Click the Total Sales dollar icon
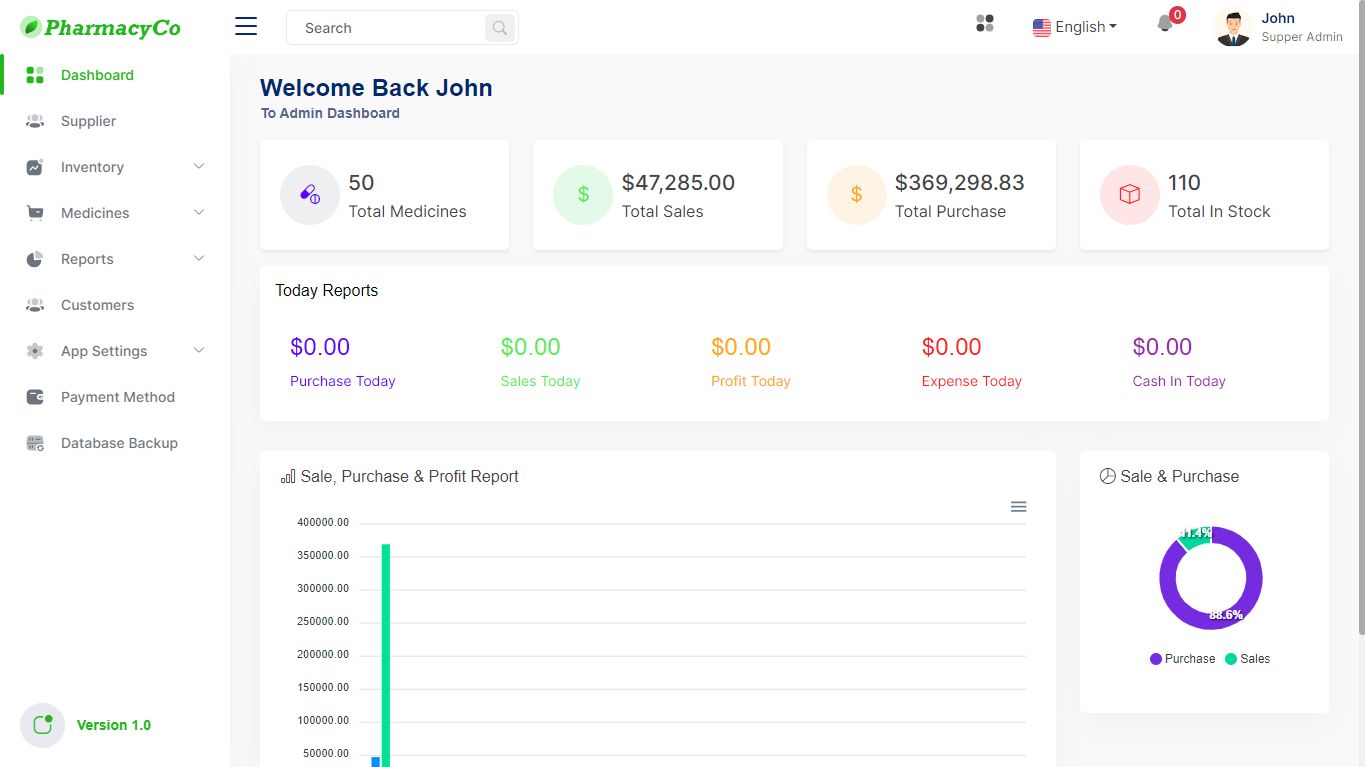This screenshot has width=1365, height=767. (583, 195)
